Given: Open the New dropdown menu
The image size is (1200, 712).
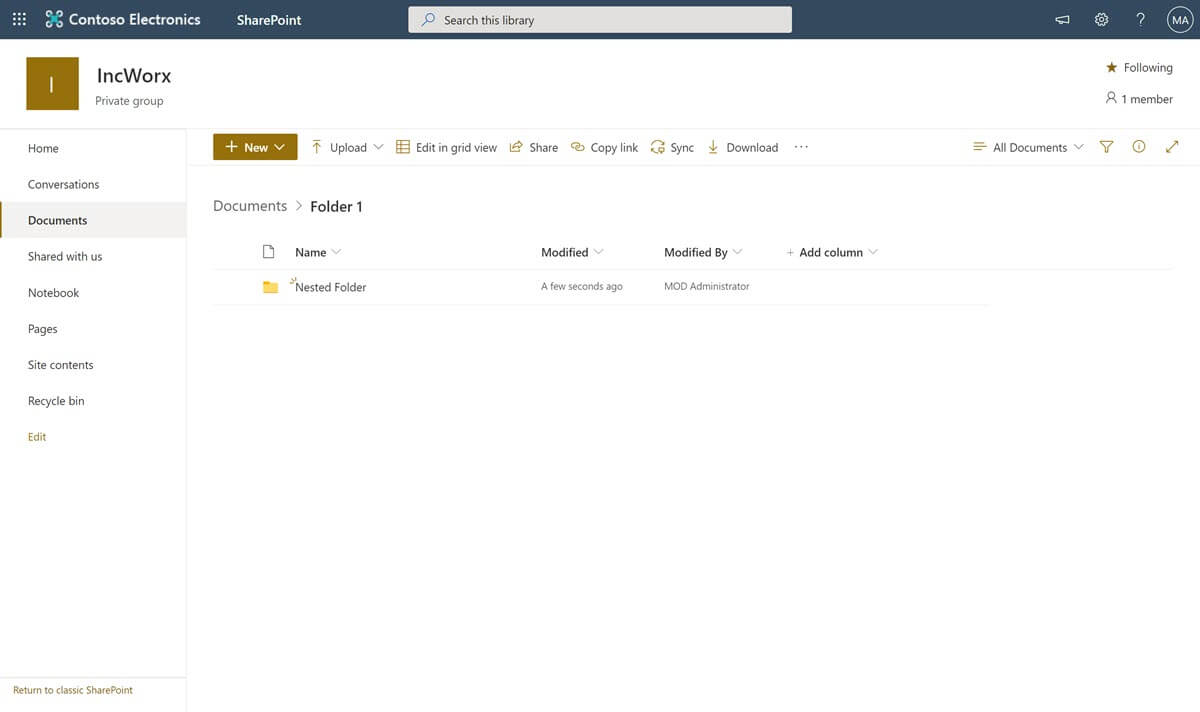Looking at the screenshot, I should tap(254, 146).
